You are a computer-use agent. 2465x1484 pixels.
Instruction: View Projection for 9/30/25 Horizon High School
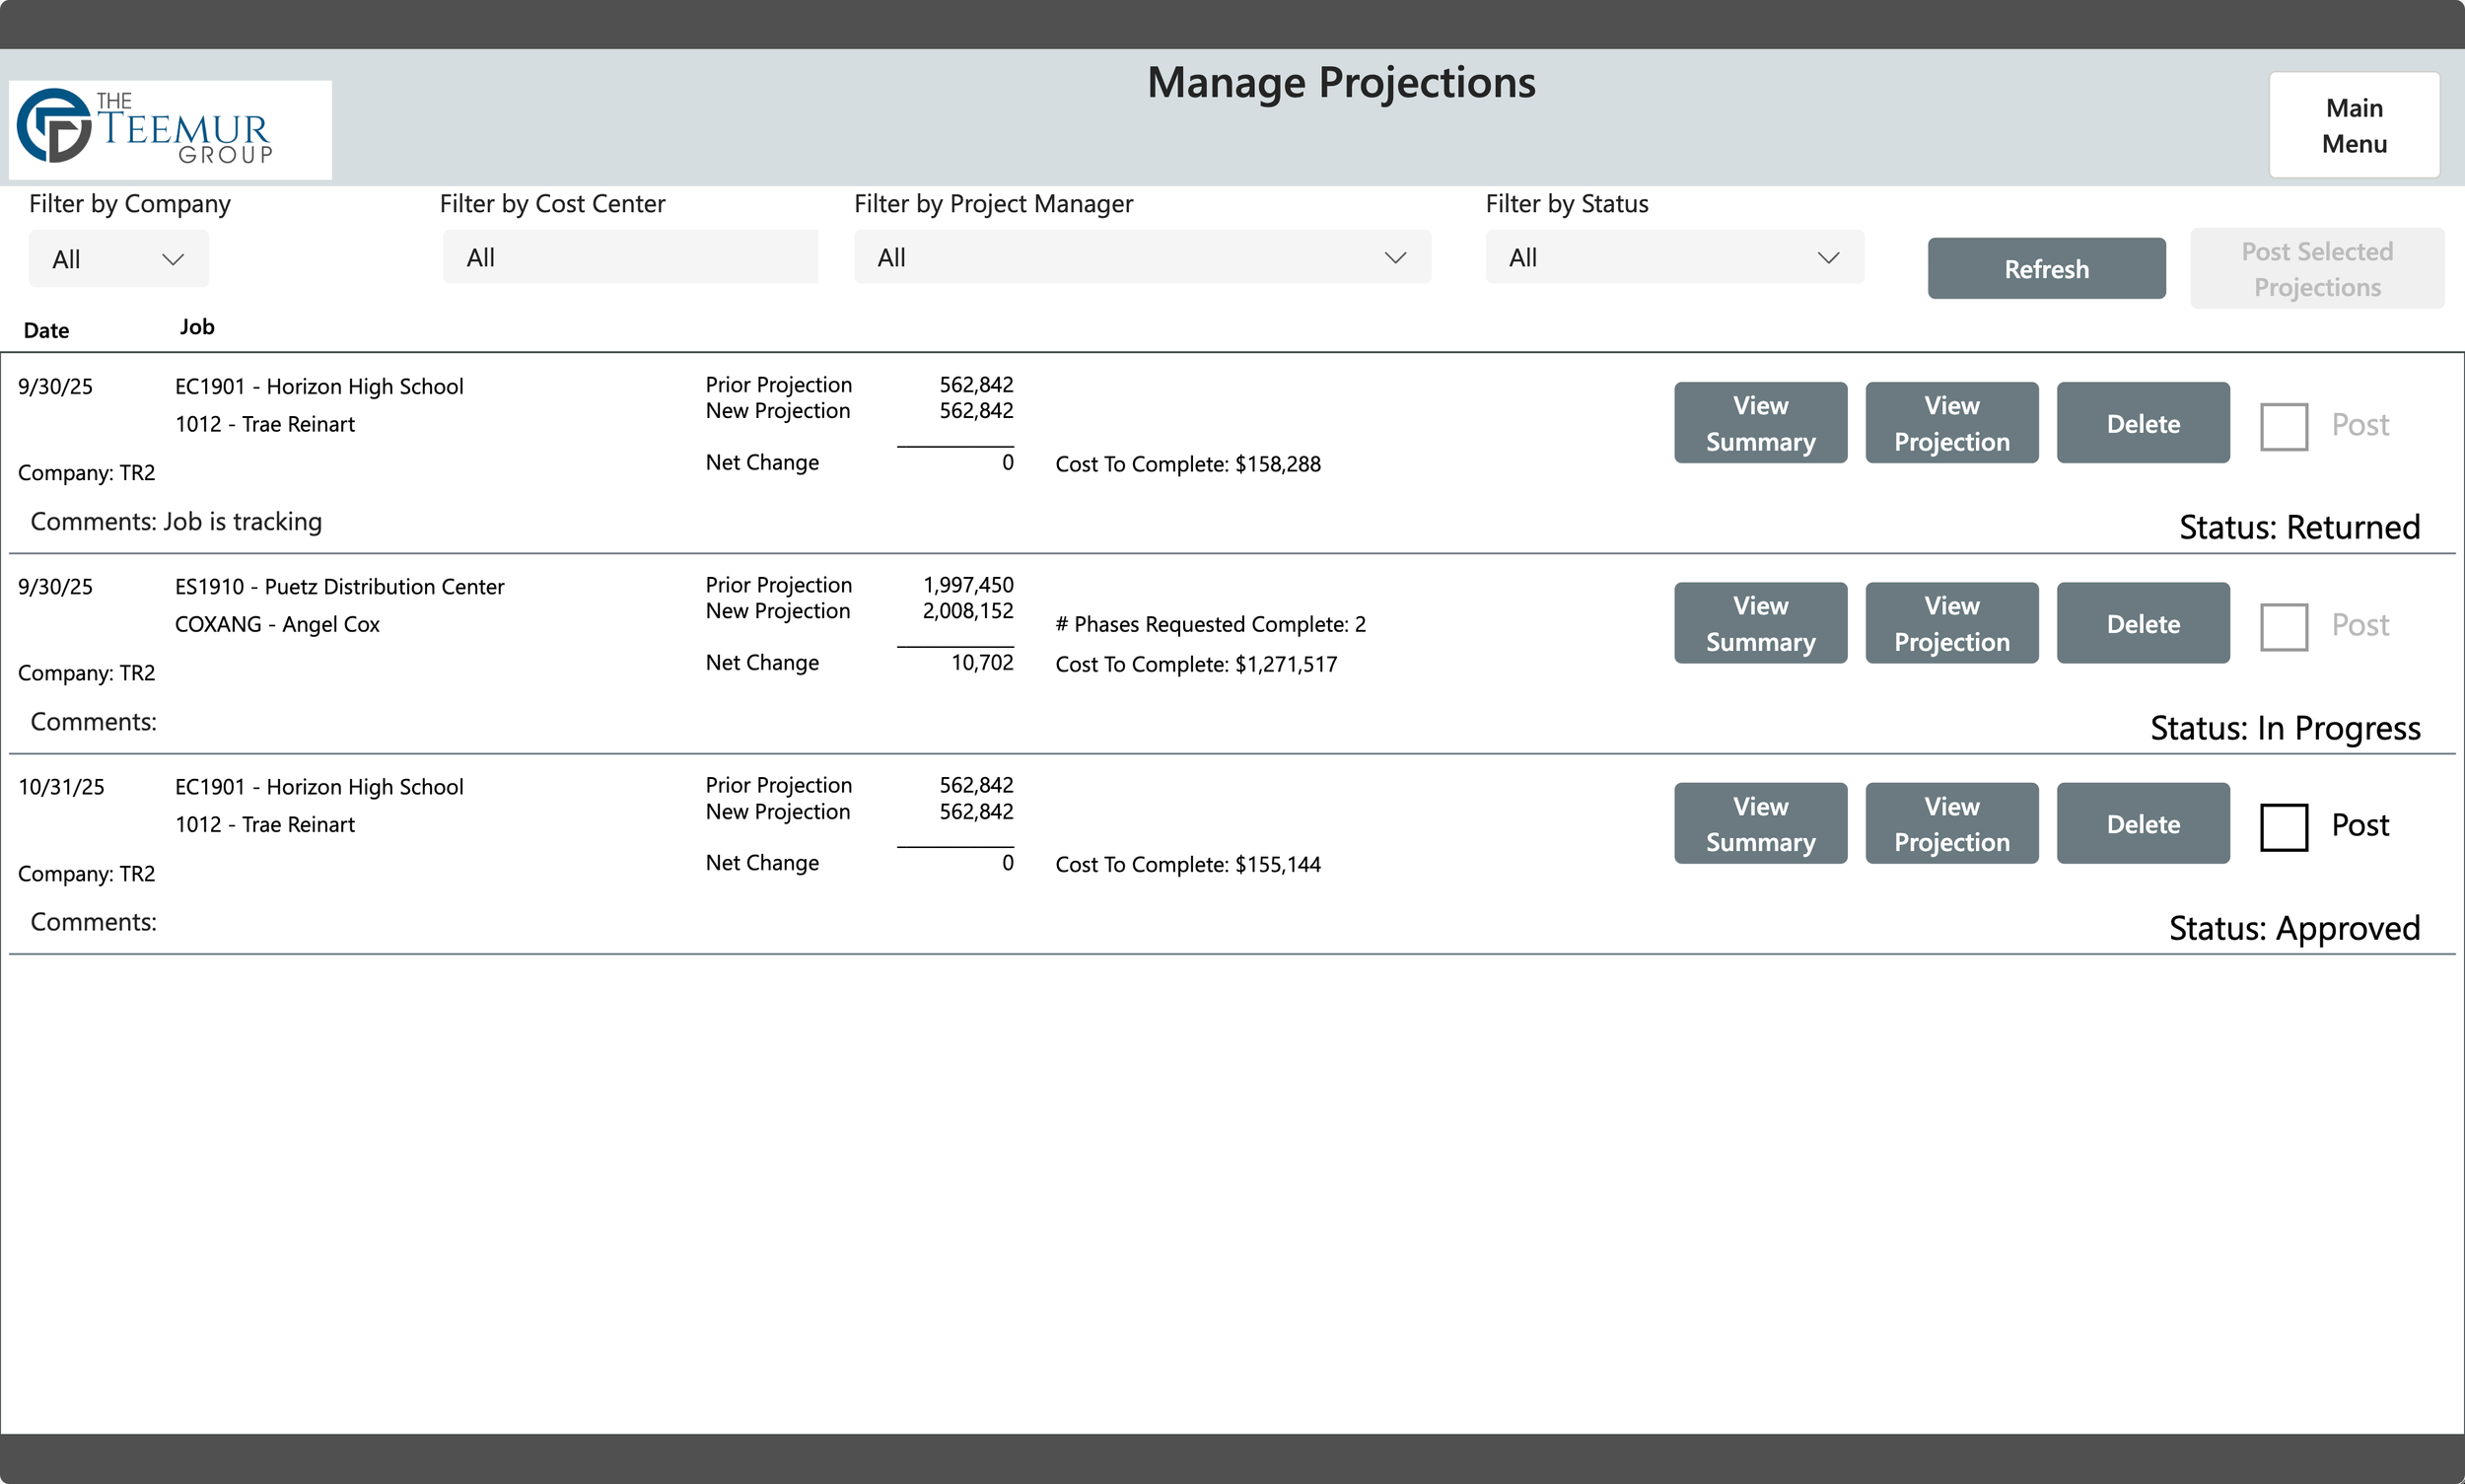pyautogui.click(x=1950, y=423)
